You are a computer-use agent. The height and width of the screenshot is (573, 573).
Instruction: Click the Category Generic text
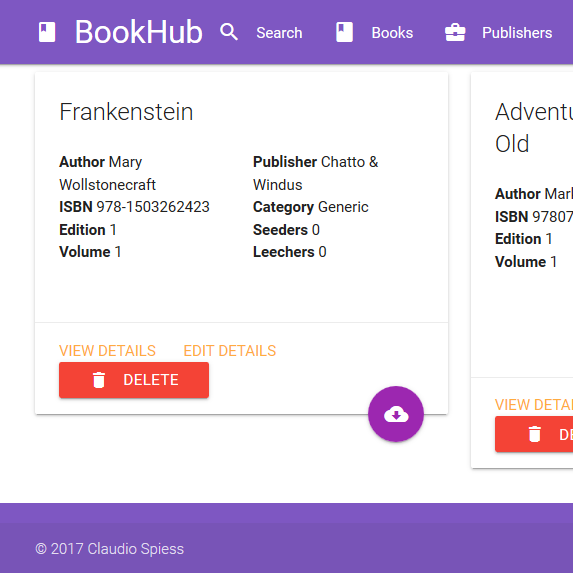click(311, 207)
